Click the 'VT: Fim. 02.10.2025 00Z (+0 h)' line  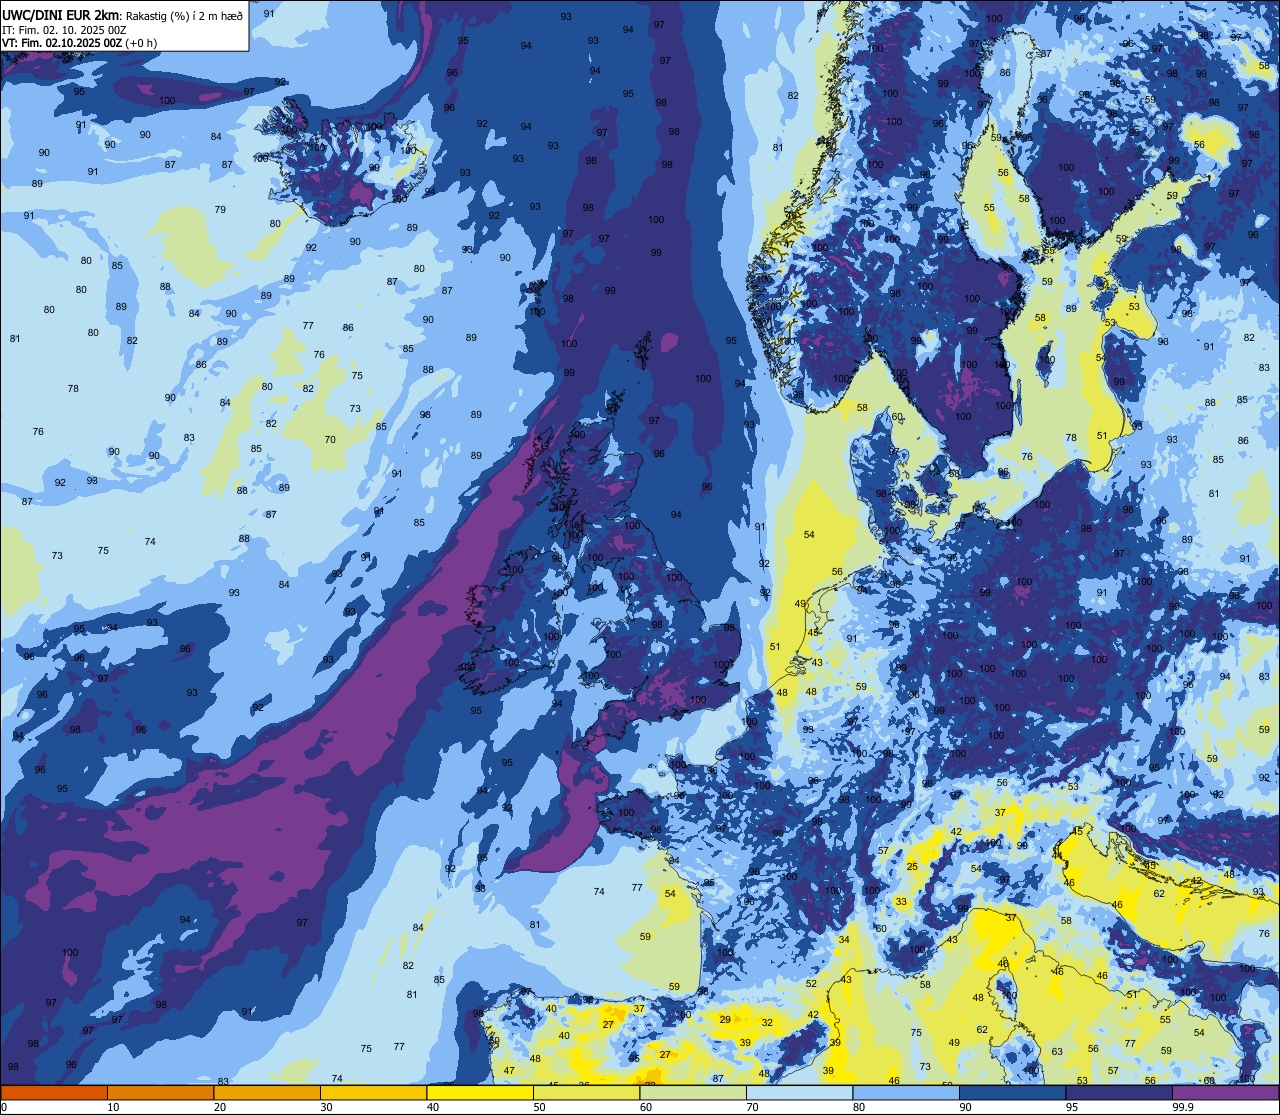(x=79, y=43)
